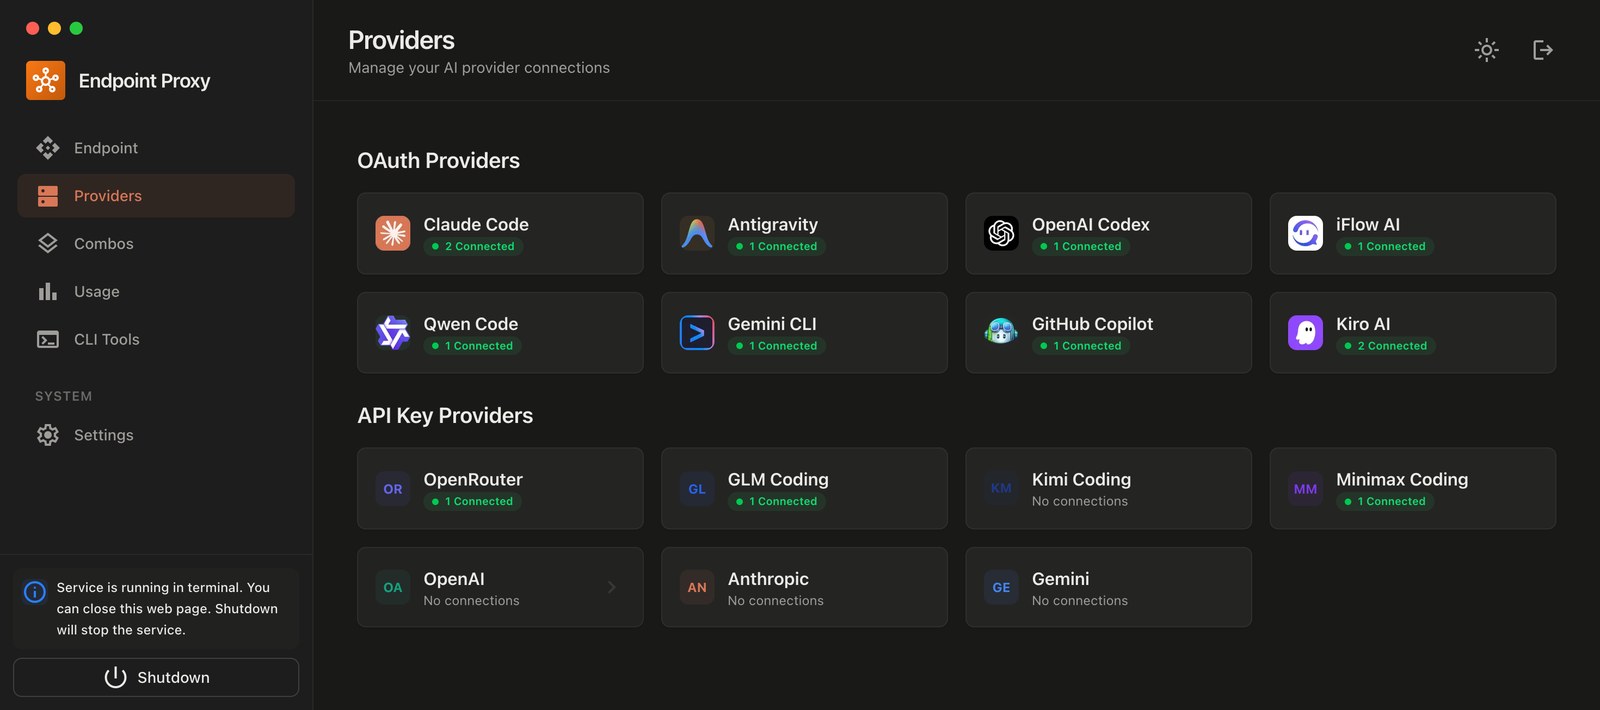Image resolution: width=1600 pixels, height=710 pixels.
Task: Click GitHub Copilot's "1 Connected" badge
Action: pyautogui.click(x=1080, y=346)
